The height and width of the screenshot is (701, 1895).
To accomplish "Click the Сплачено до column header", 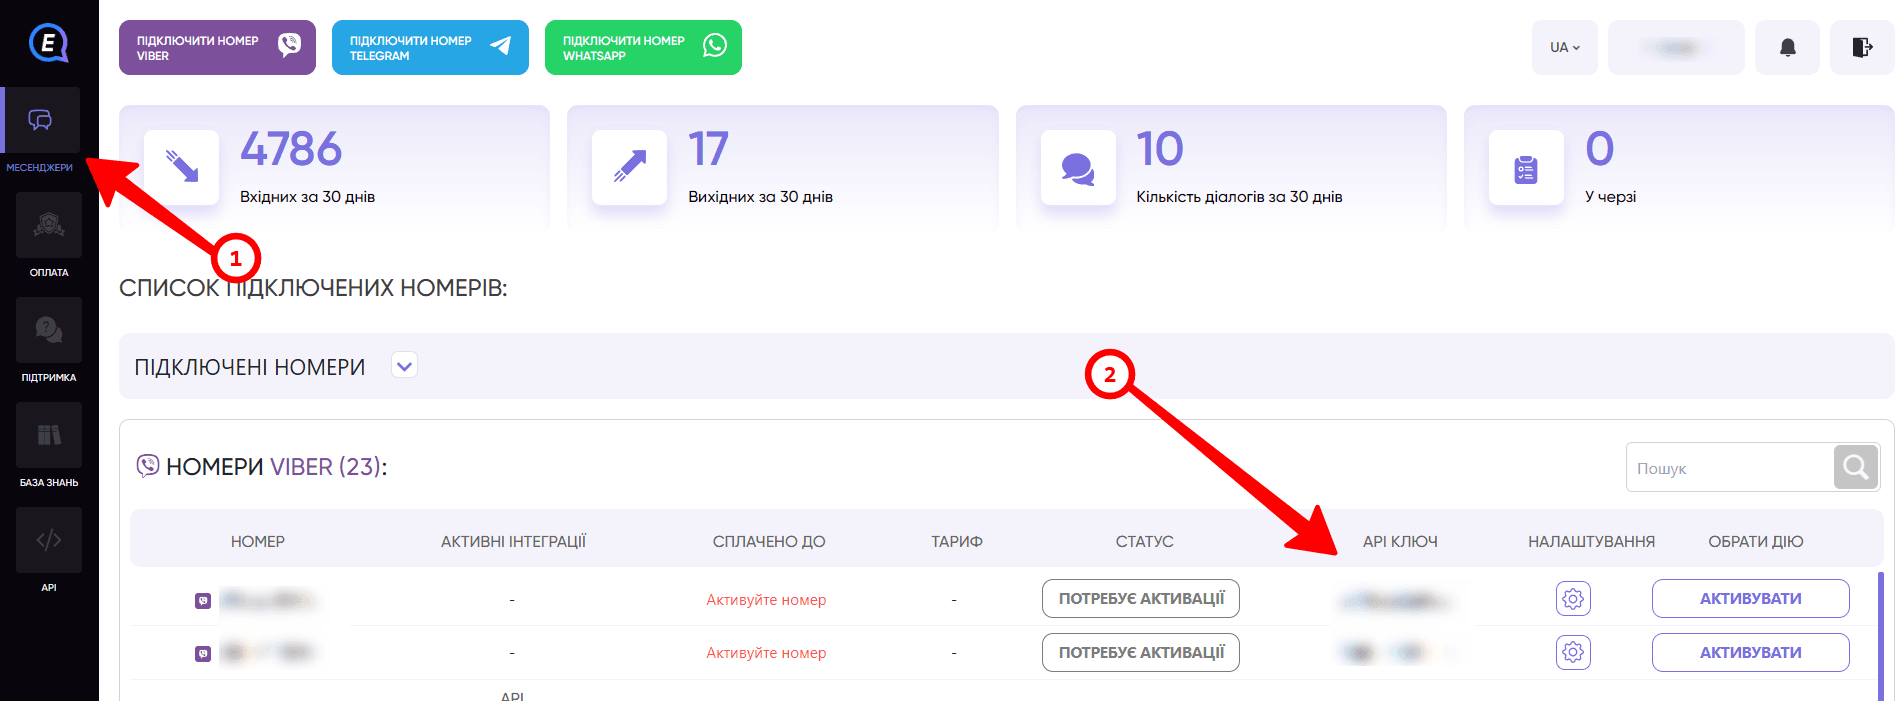I will tap(769, 541).
